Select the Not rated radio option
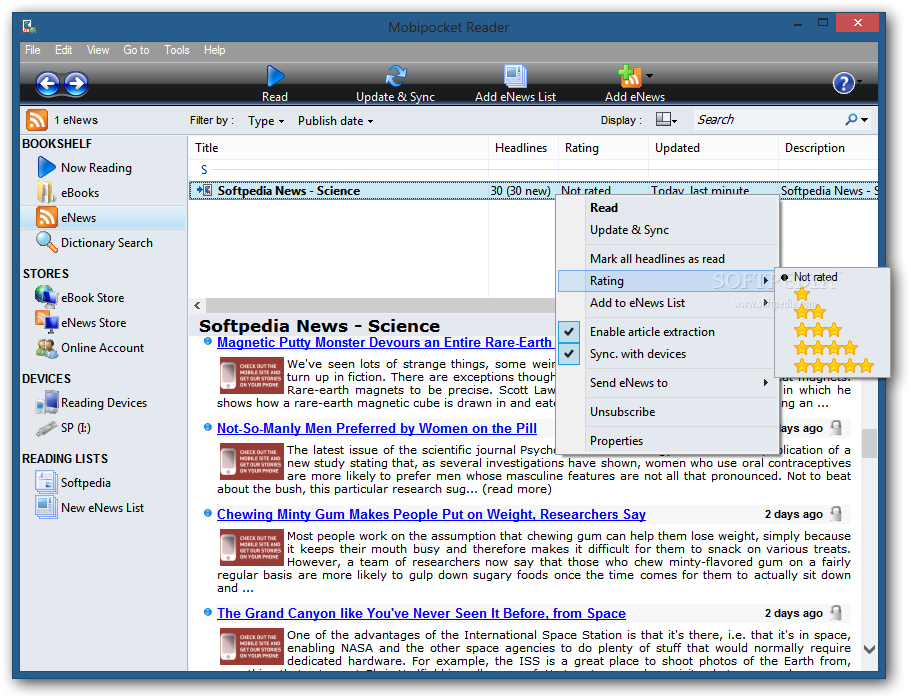Viewport: 911px width, 699px height. point(810,277)
